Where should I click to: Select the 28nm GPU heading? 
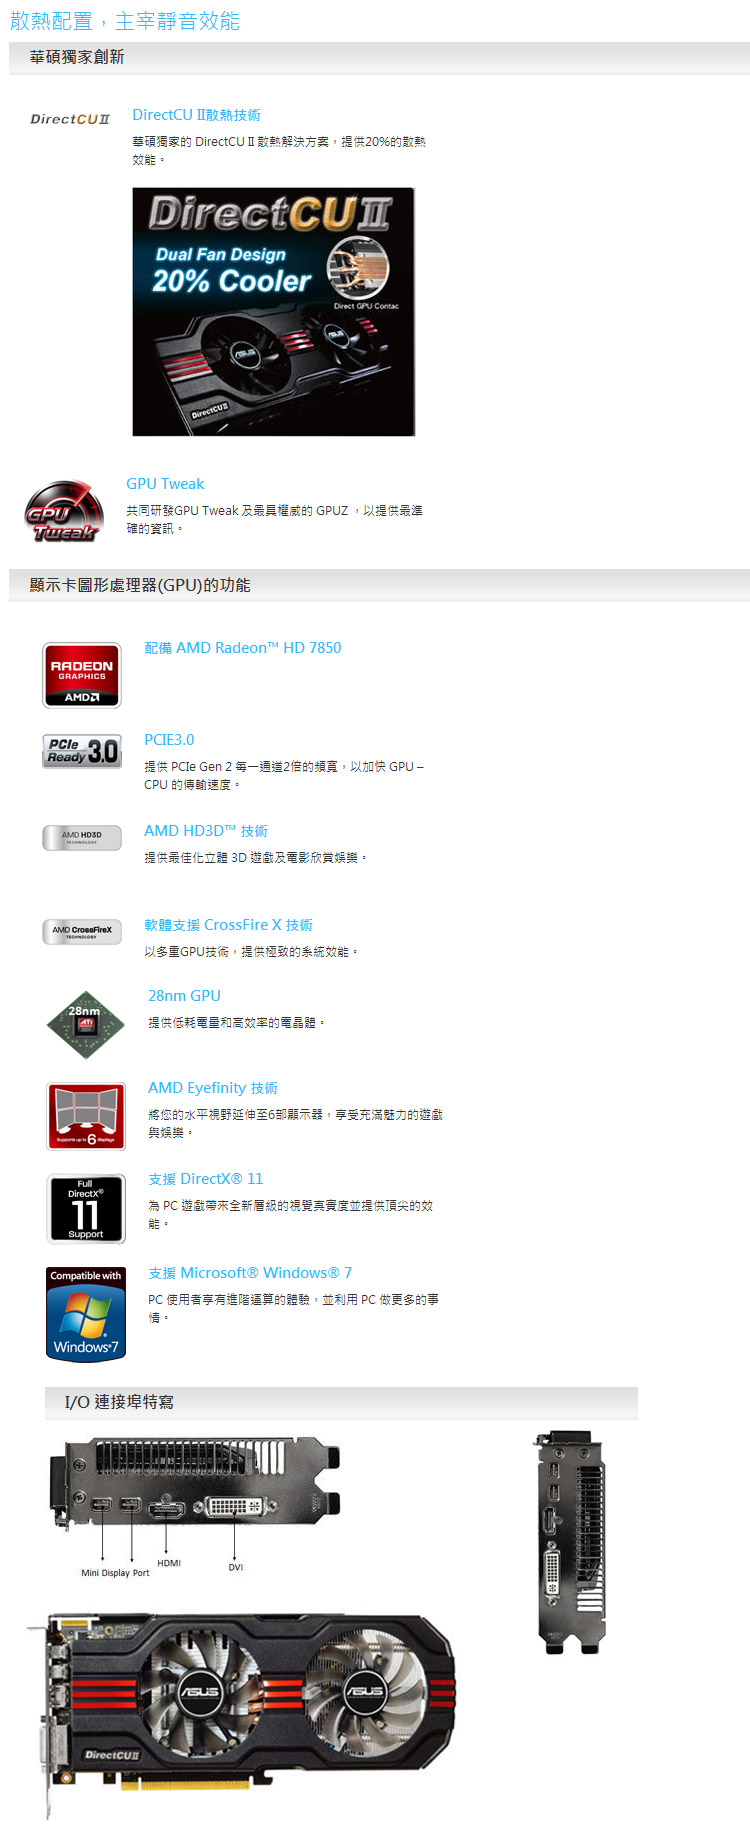click(184, 996)
